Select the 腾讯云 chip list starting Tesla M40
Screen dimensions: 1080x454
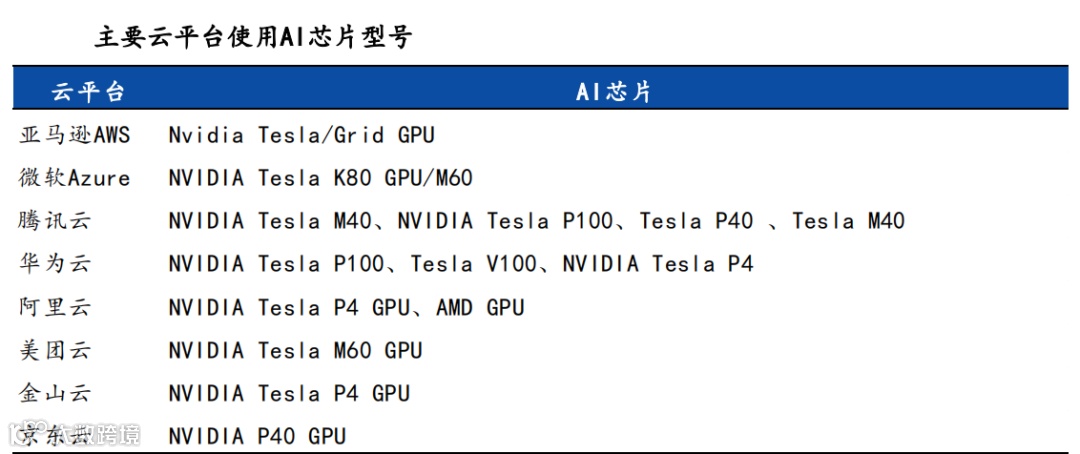click(536, 221)
